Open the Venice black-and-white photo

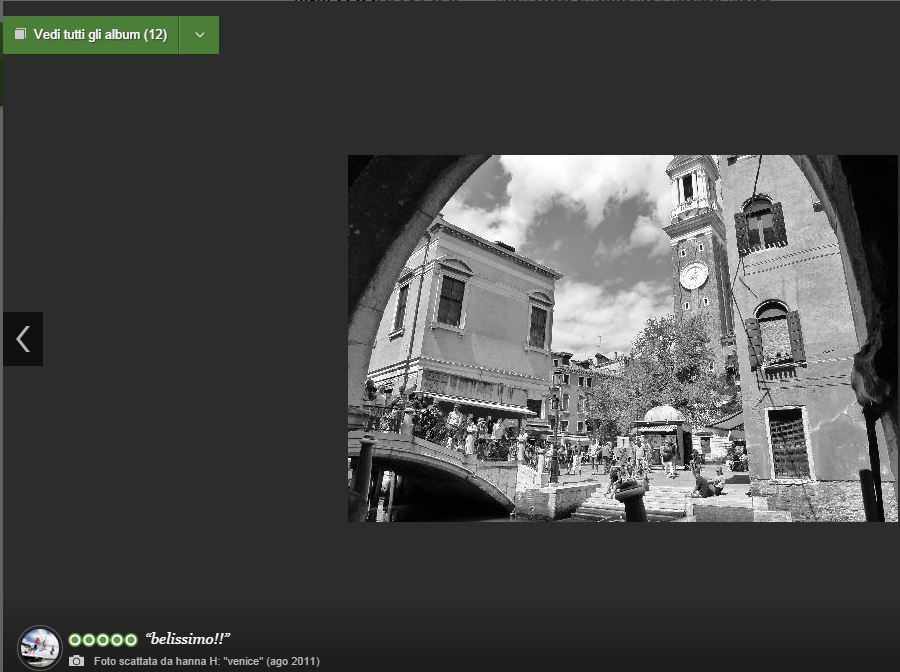[x=623, y=338]
